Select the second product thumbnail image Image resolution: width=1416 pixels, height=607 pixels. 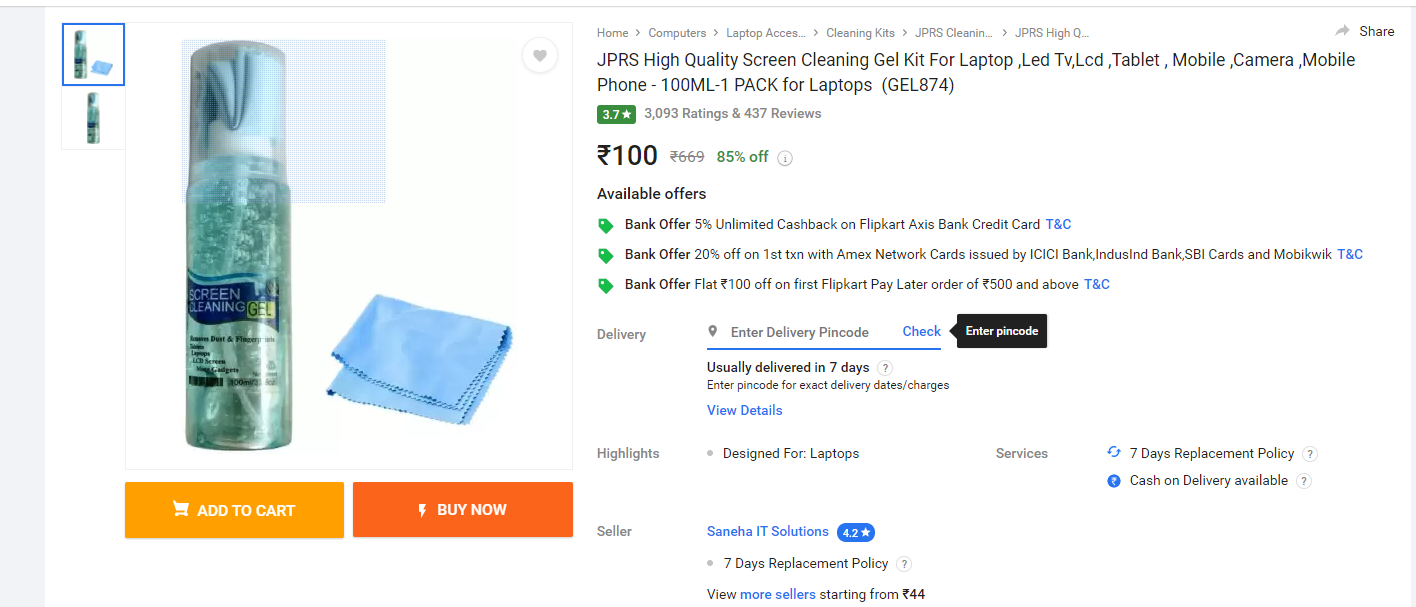pos(93,119)
